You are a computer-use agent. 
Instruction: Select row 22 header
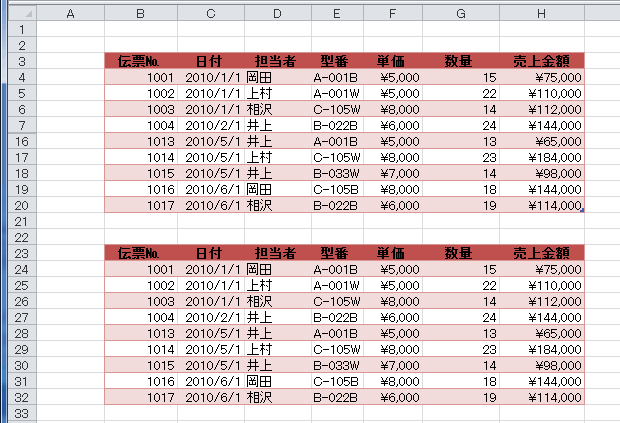pos(19,237)
